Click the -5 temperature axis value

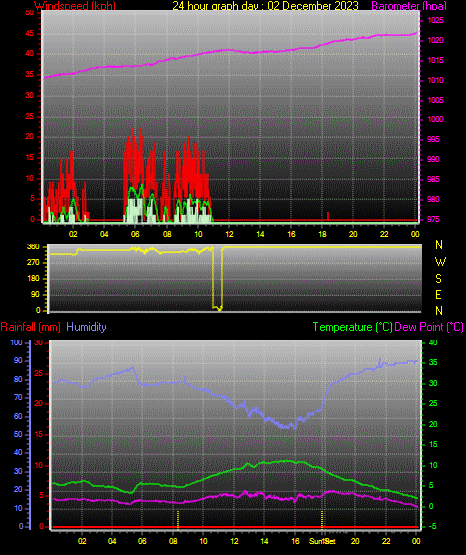point(433,526)
